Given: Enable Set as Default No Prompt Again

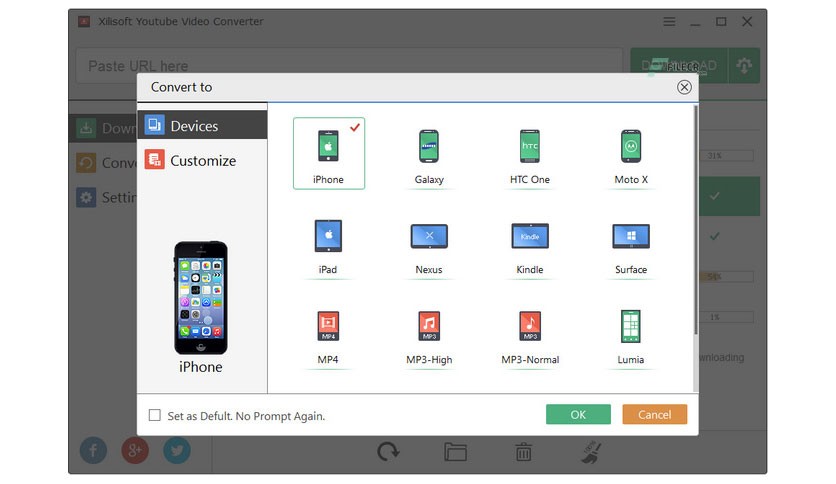Looking at the screenshot, I should pos(155,415).
